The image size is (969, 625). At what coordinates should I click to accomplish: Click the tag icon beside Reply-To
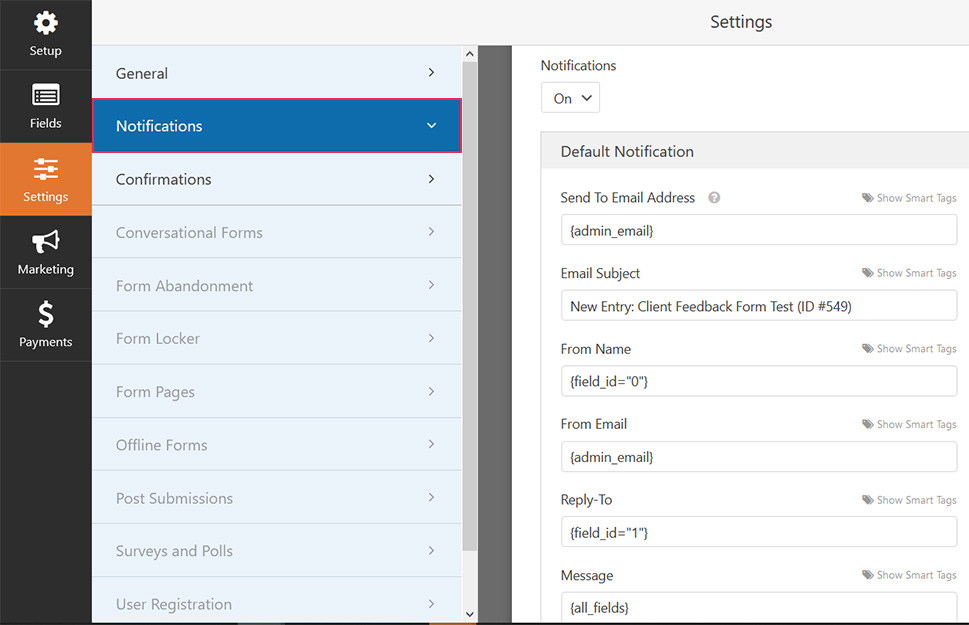click(x=865, y=499)
